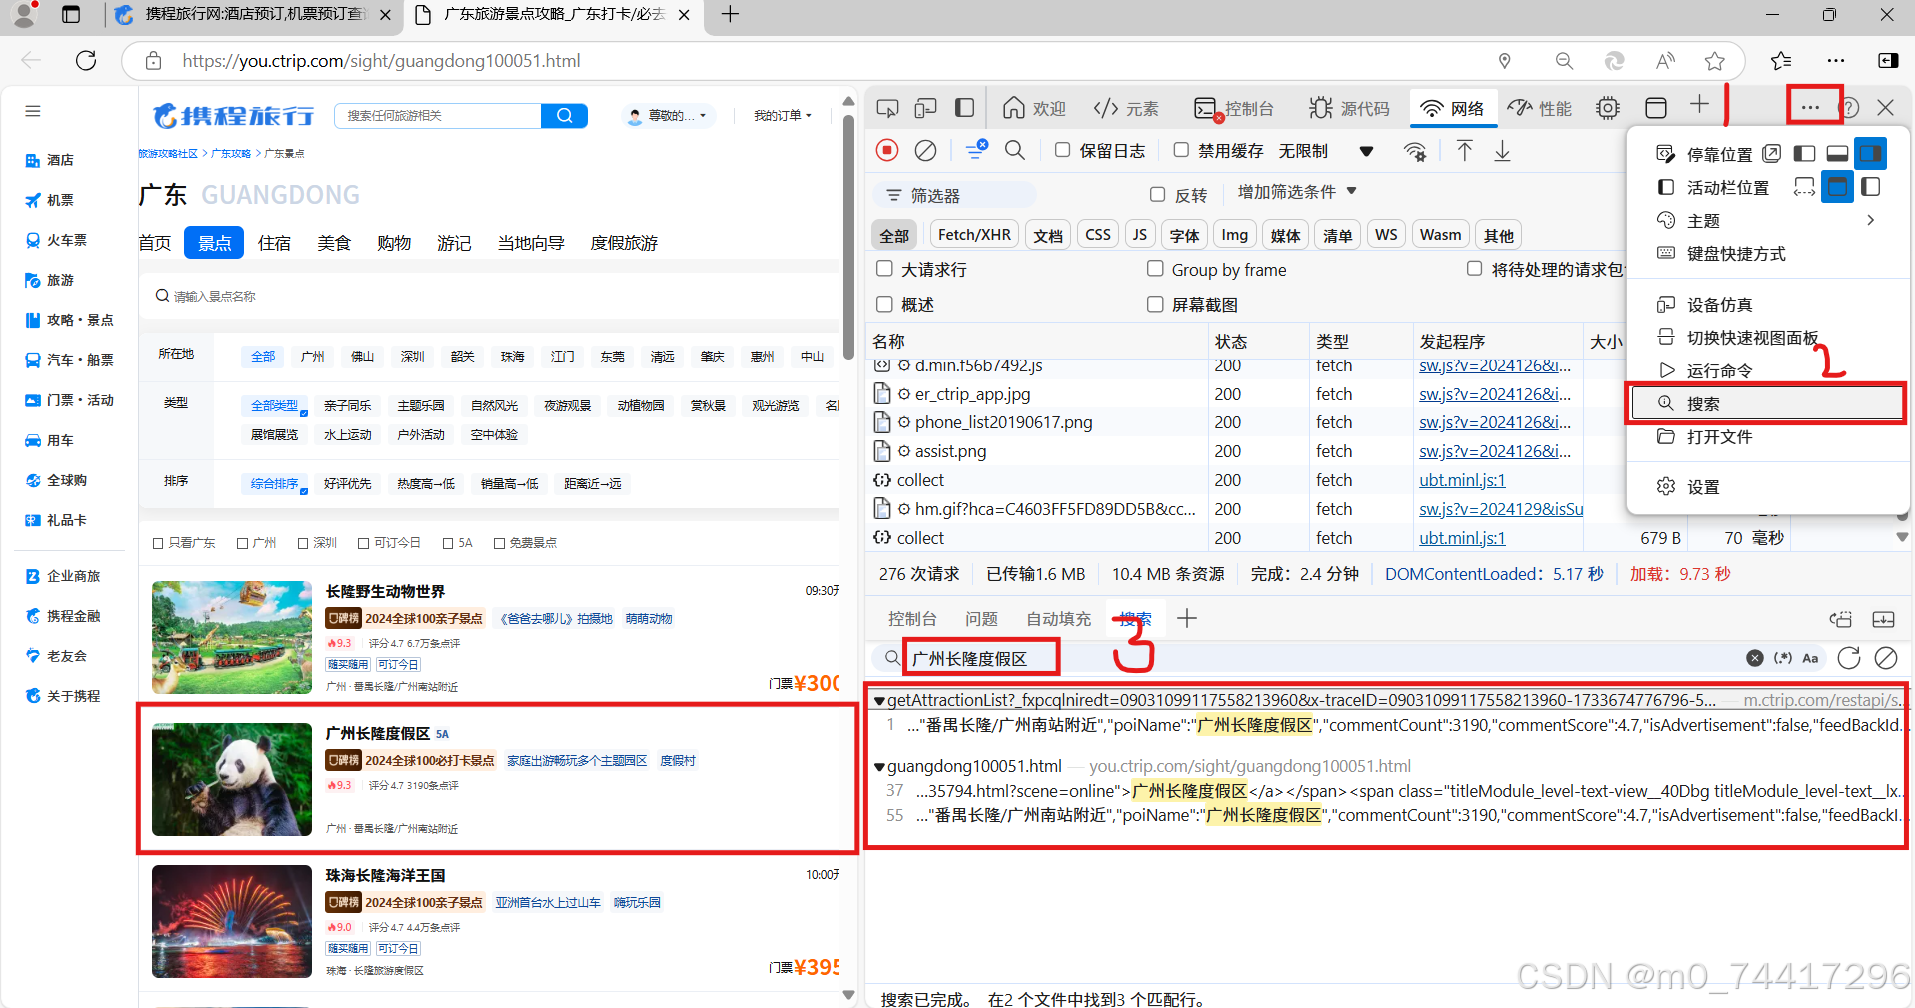
Task: Export HAR file with download arrow
Action: click(x=1502, y=151)
